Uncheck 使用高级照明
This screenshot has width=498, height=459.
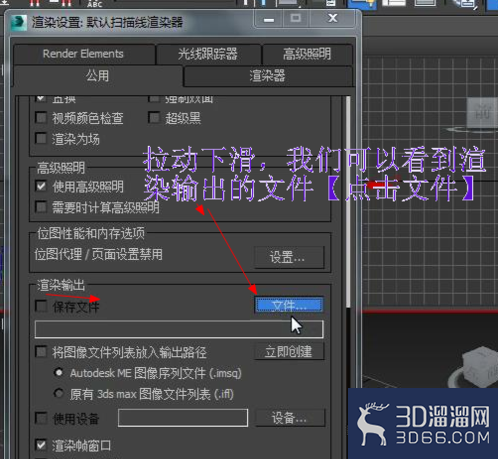pos(41,186)
